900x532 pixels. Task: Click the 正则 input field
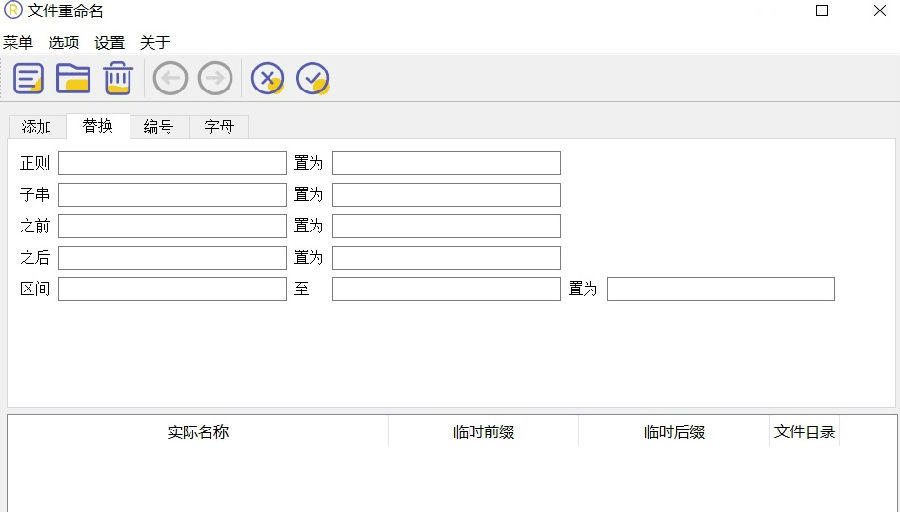click(172, 163)
